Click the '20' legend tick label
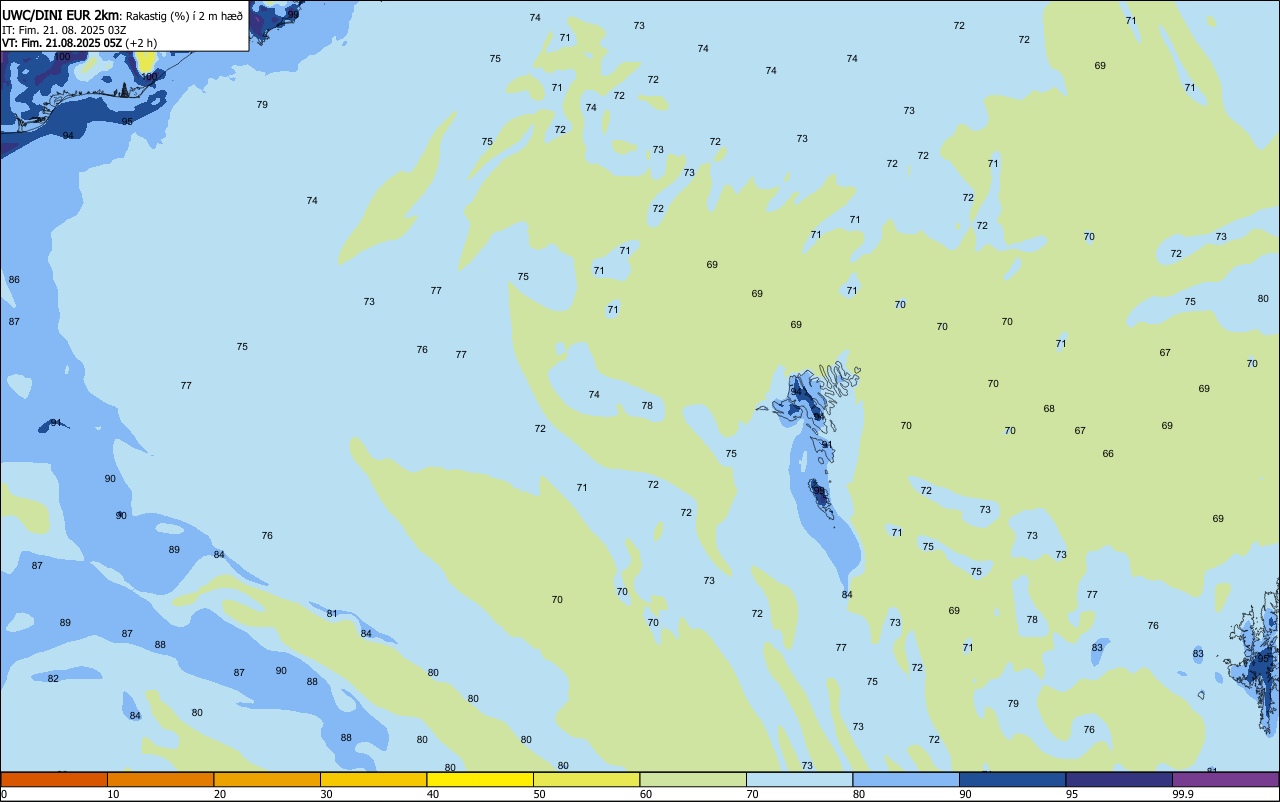1280x802 pixels. point(220,794)
